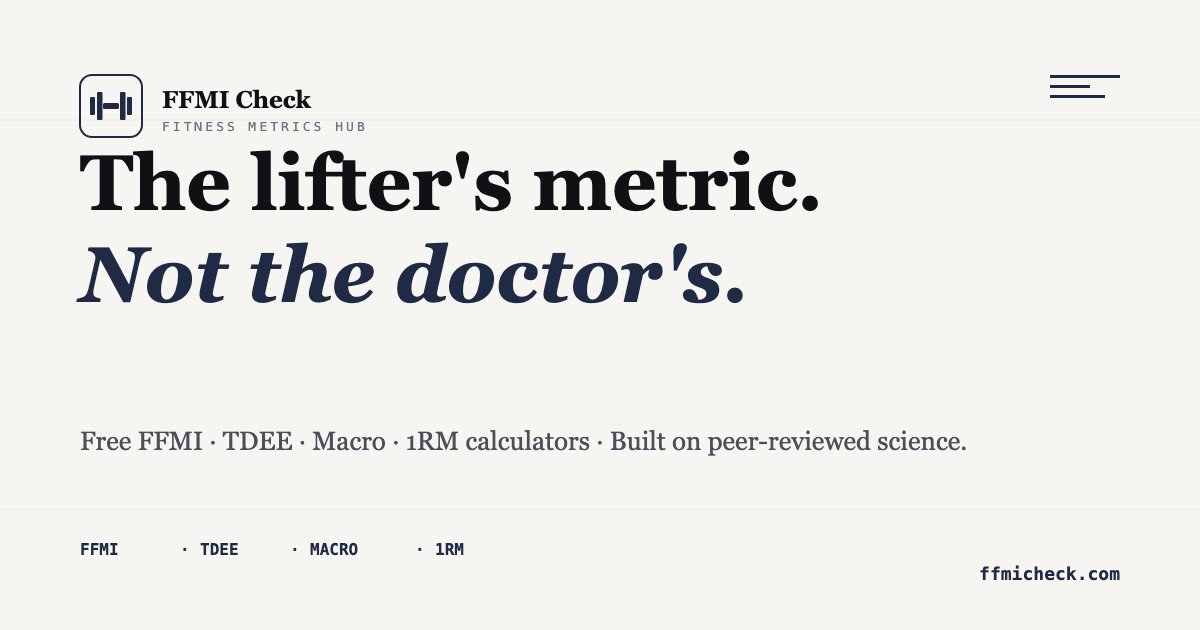Select the bottom 1RM tag

[449, 549]
